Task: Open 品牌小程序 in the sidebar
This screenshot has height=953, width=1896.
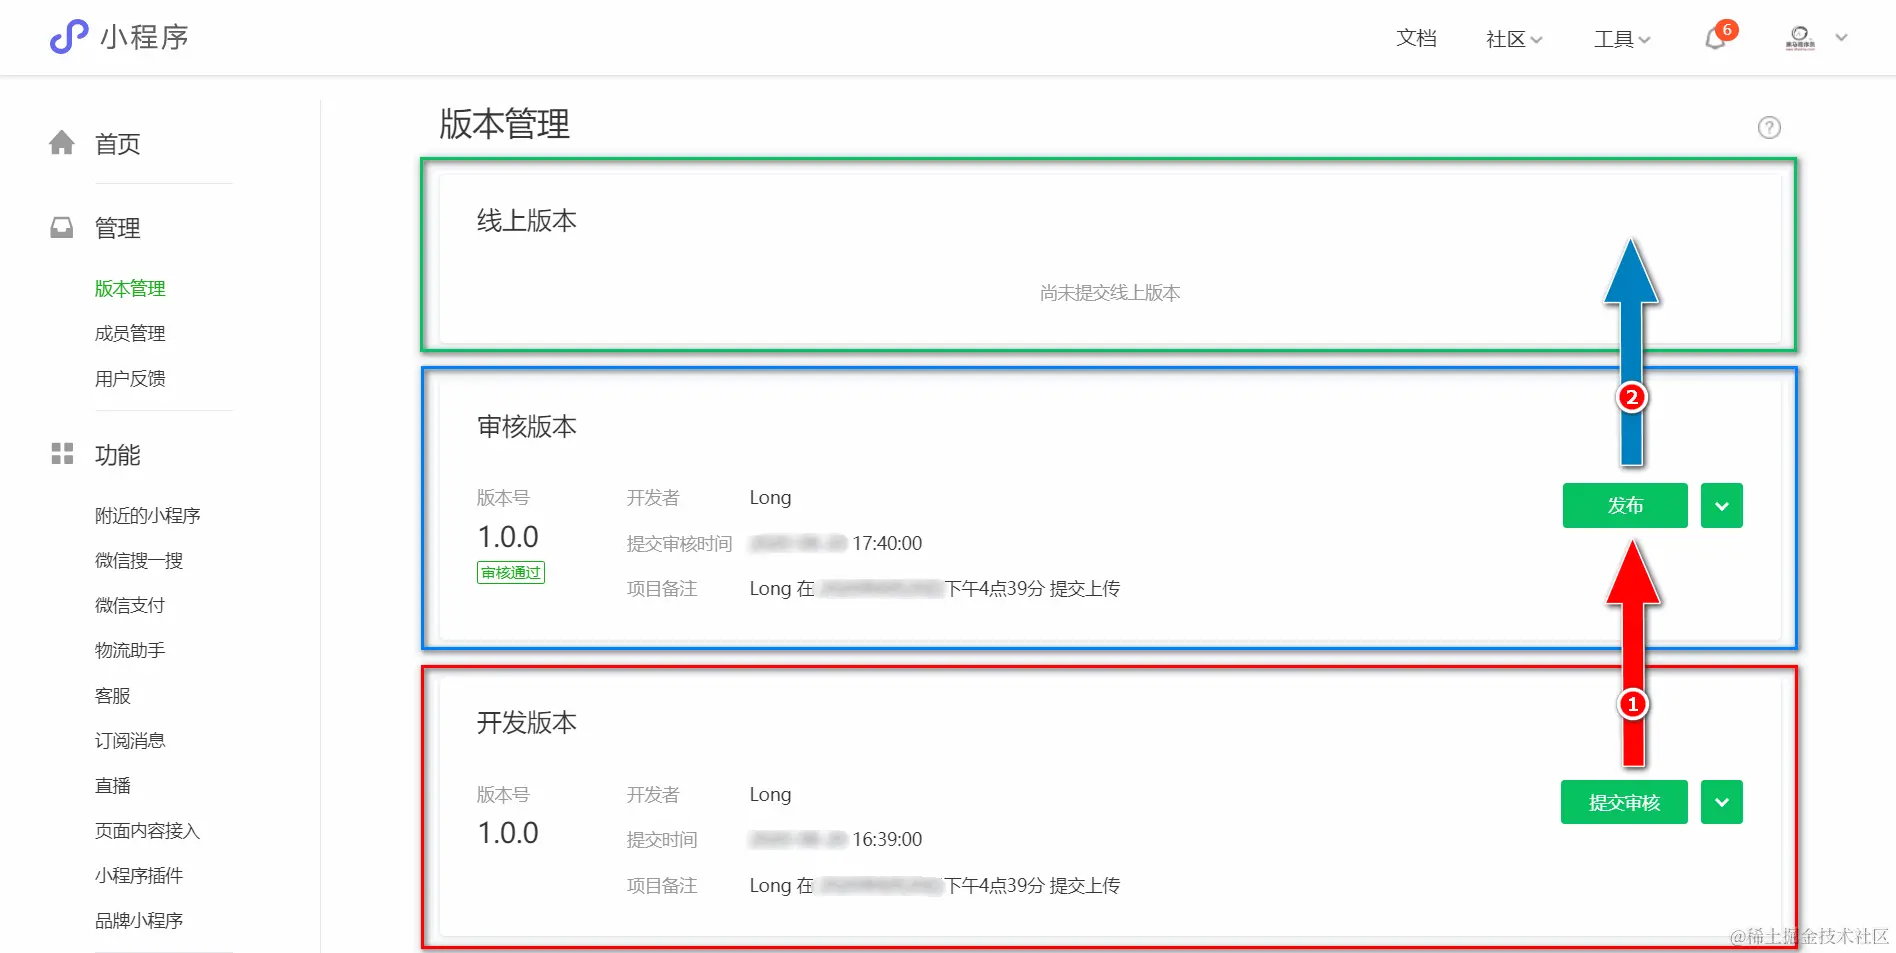Action: (139, 920)
